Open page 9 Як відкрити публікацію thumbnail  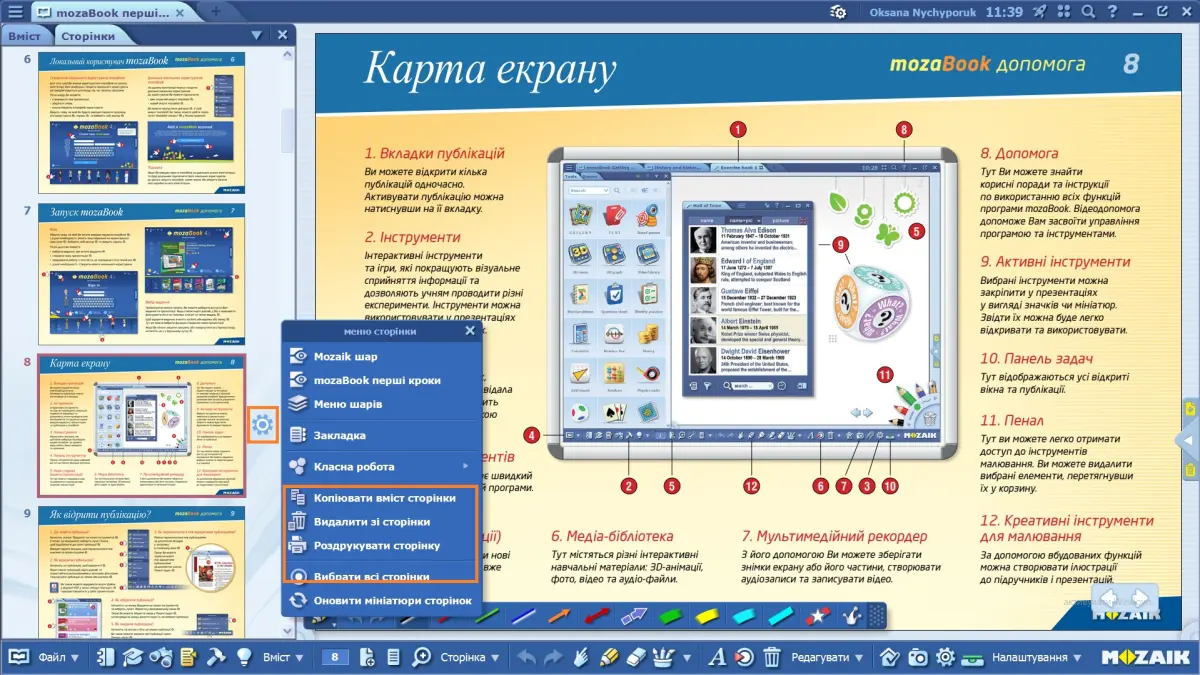click(x=140, y=571)
